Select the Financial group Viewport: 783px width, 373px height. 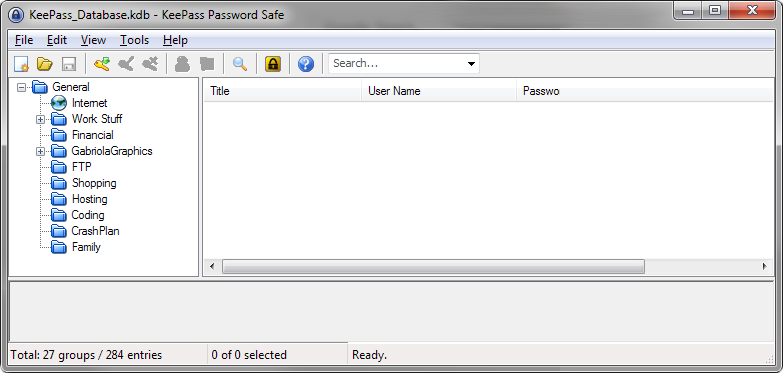point(92,135)
